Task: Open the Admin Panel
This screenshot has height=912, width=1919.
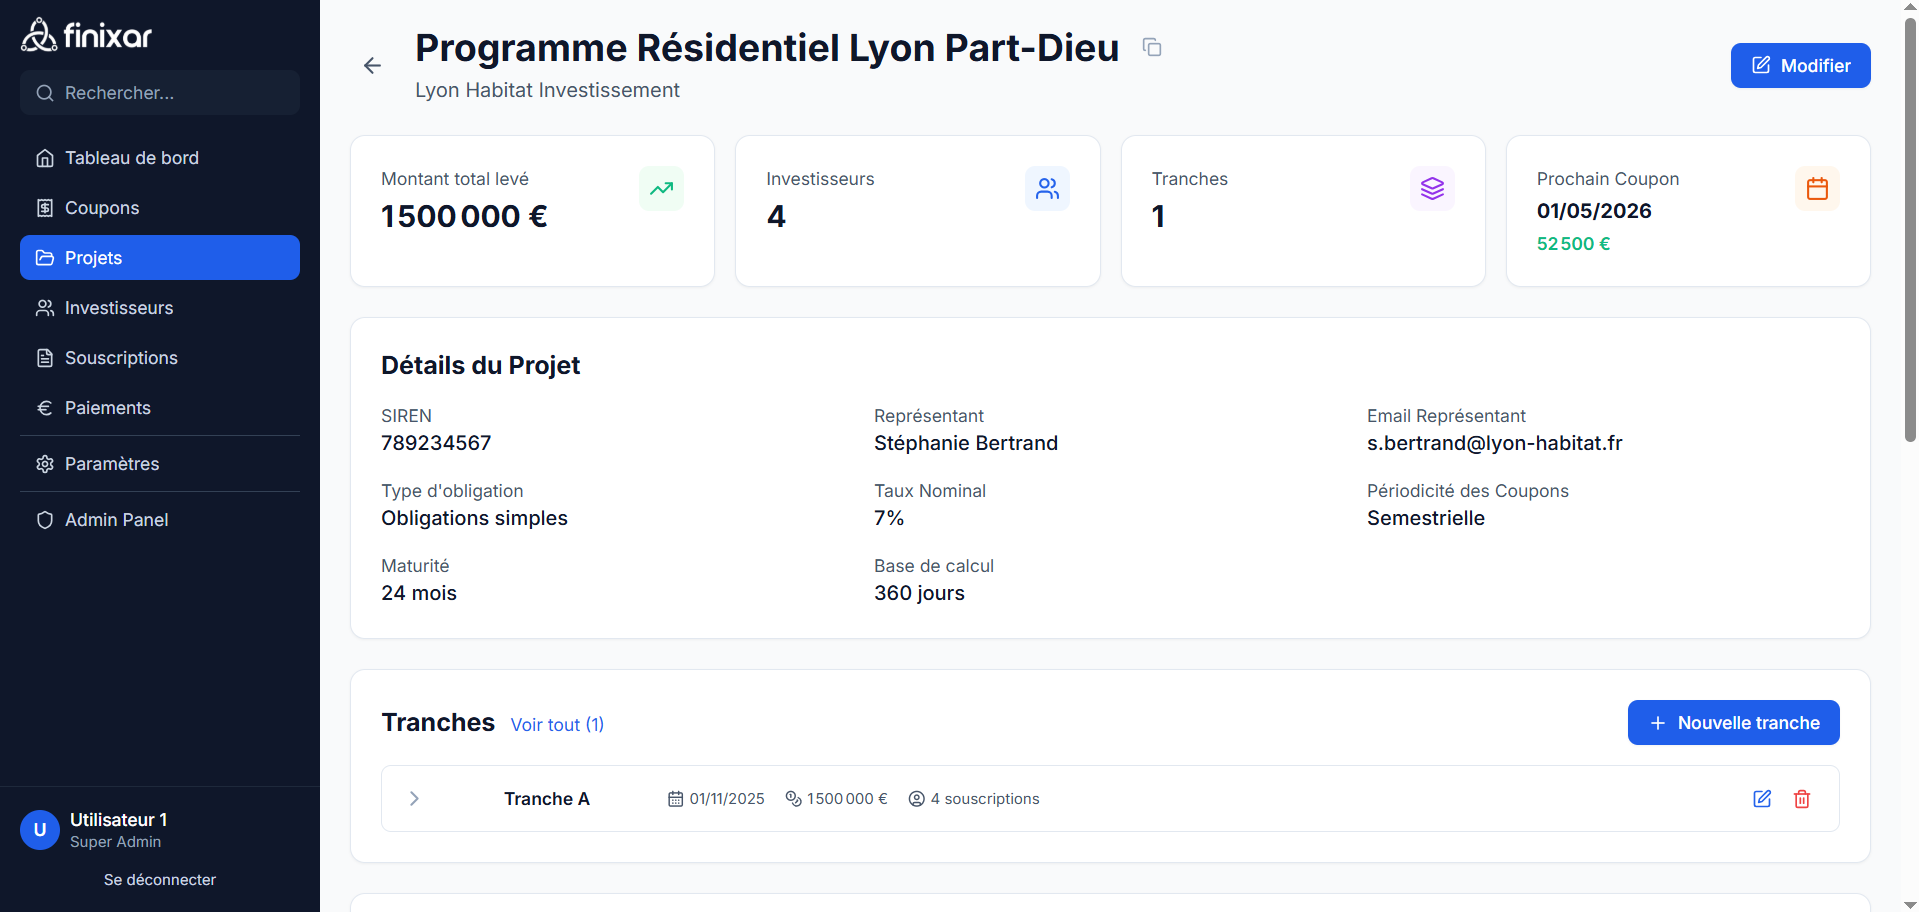Action: click(116, 519)
